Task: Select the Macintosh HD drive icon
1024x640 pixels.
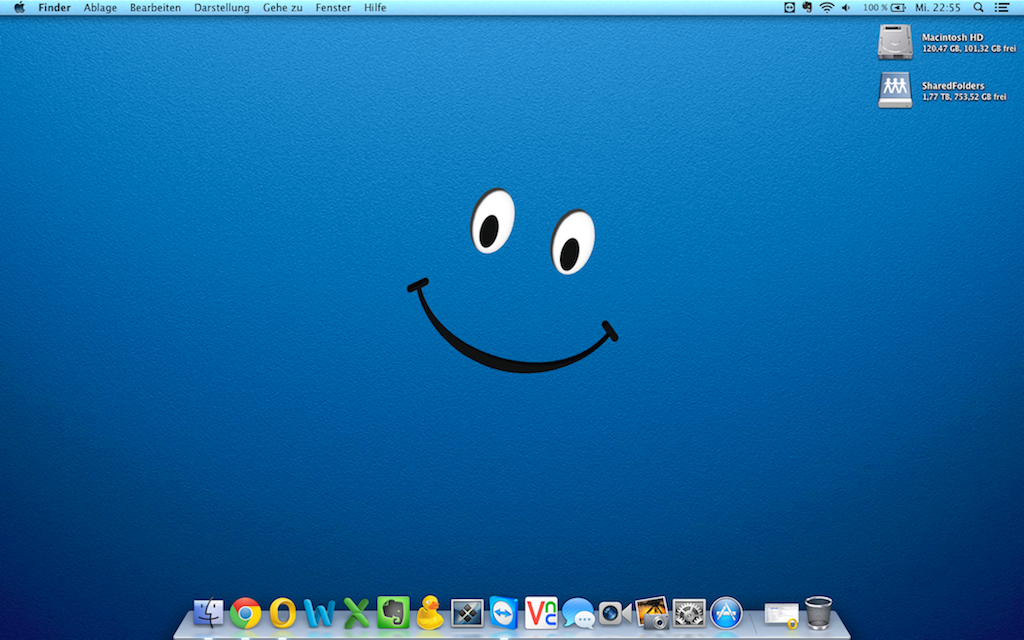Action: click(895, 42)
